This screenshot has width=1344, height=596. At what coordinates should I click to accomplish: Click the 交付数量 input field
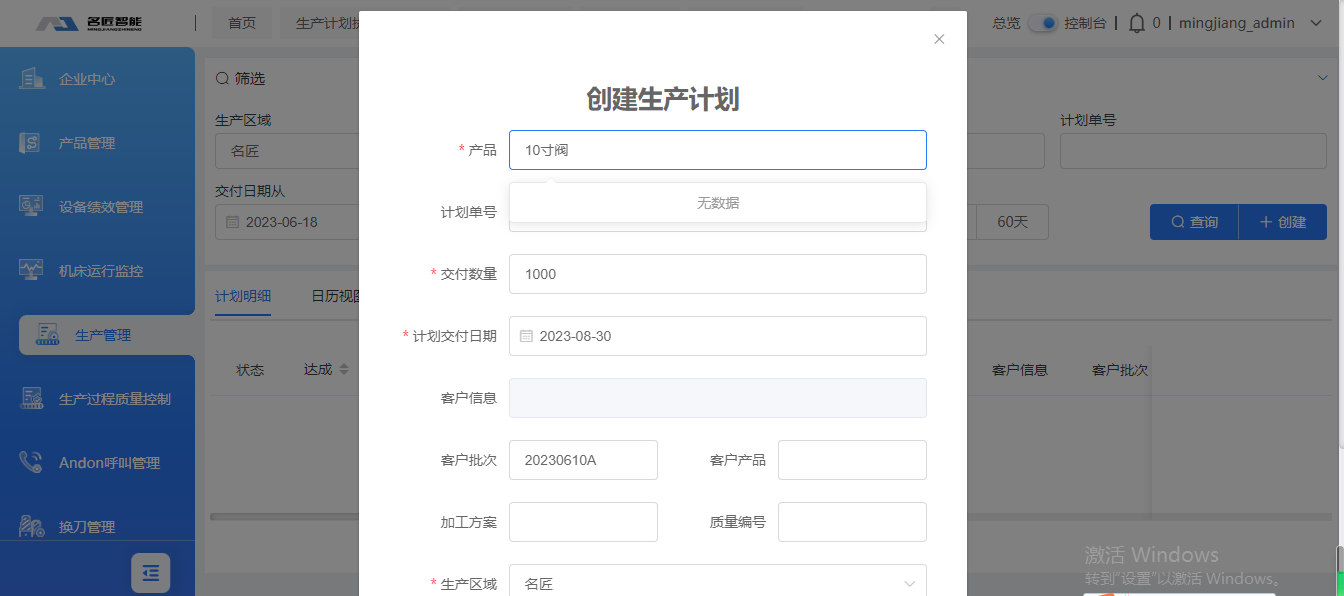717,274
